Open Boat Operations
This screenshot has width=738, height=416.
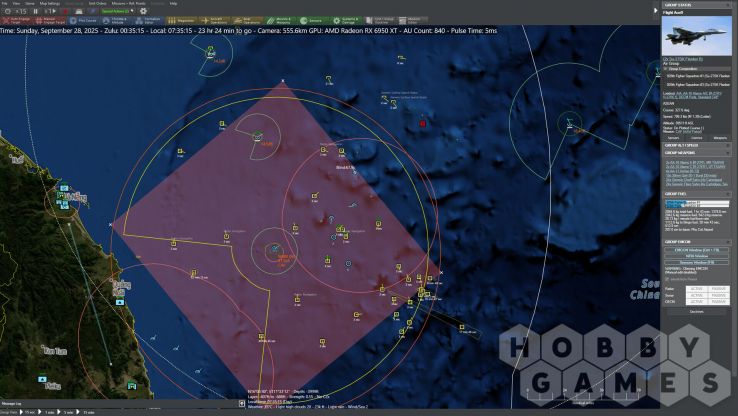247,21
